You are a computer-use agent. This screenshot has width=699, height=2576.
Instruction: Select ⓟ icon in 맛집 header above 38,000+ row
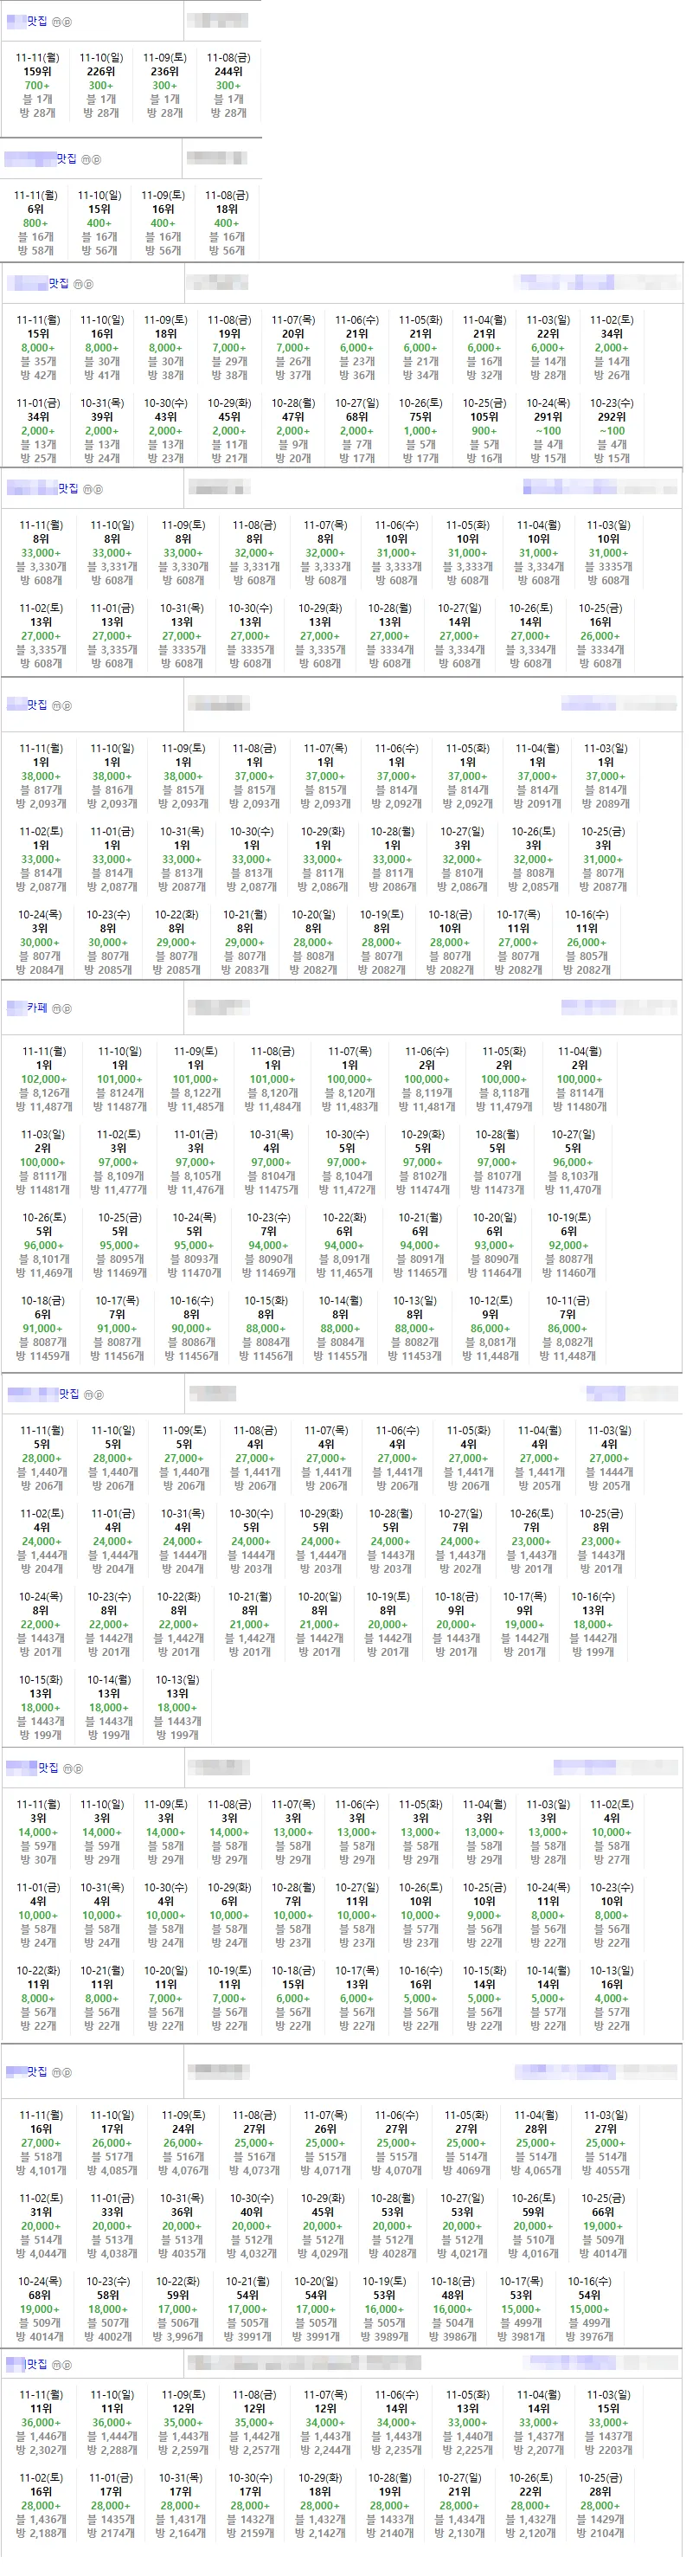pos(67,705)
